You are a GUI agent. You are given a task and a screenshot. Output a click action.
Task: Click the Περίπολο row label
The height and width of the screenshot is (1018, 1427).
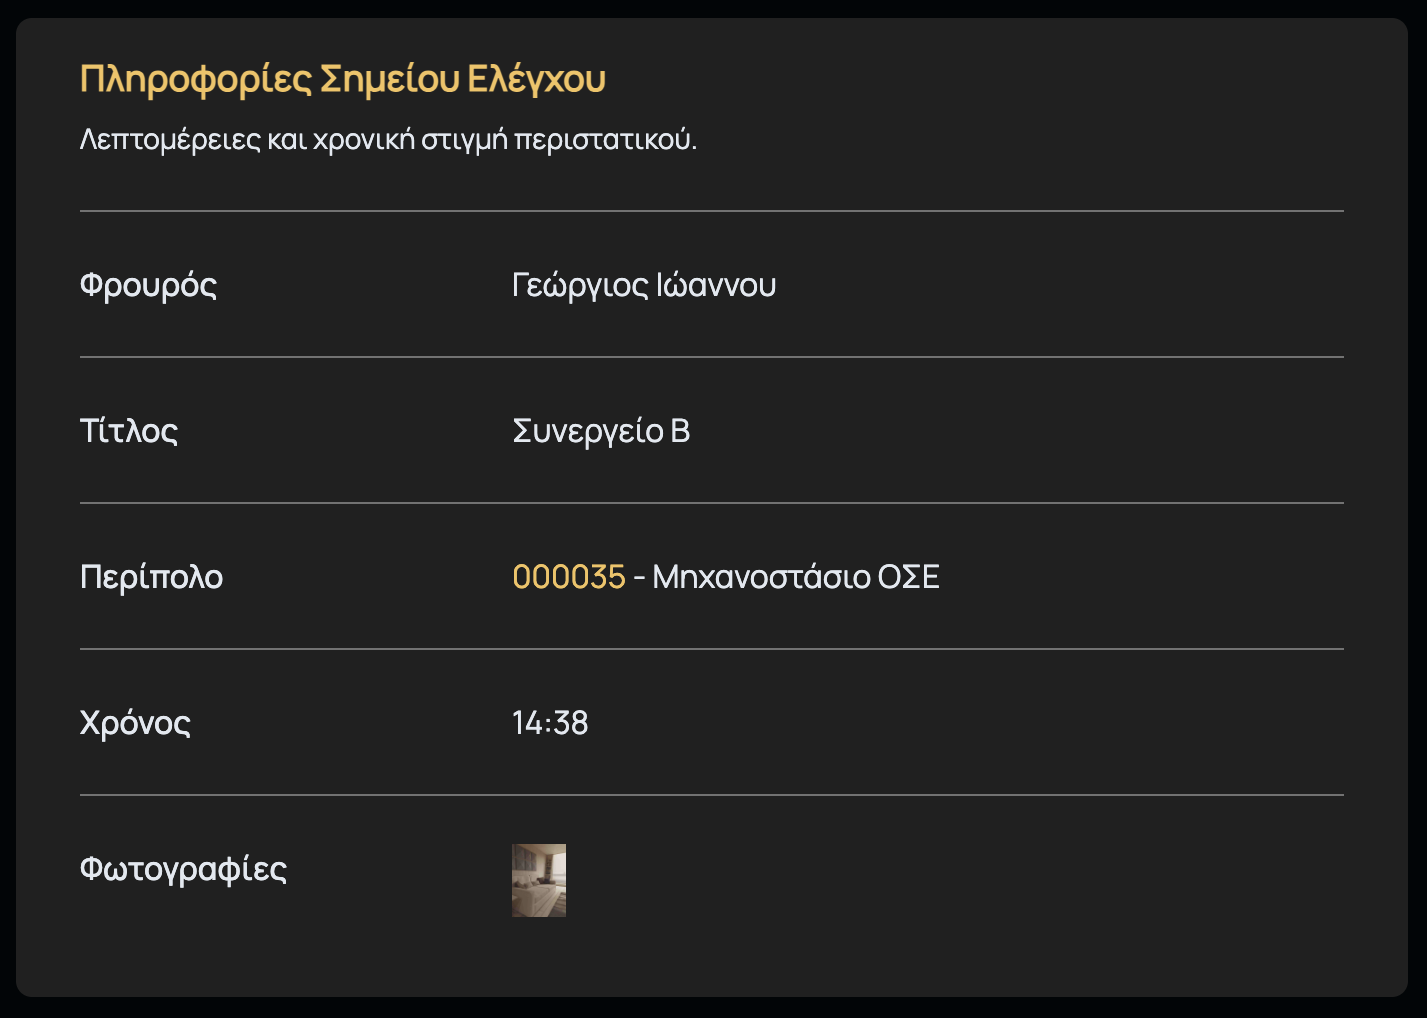pyautogui.click(x=151, y=576)
